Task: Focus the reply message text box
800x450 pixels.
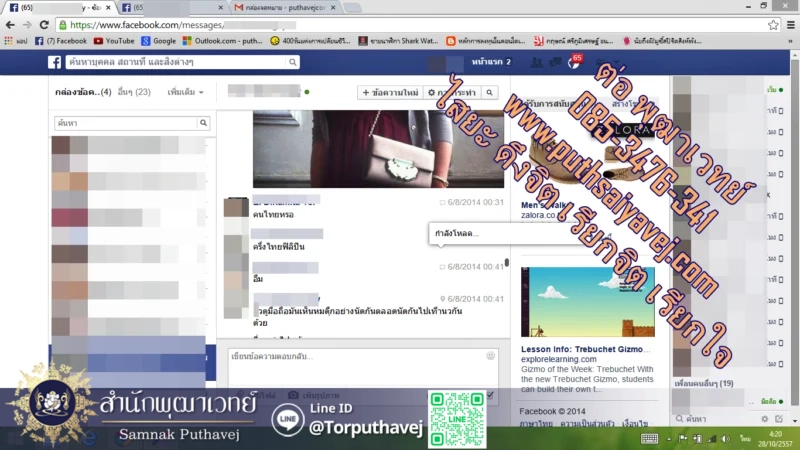Action: [x=363, y=367]
